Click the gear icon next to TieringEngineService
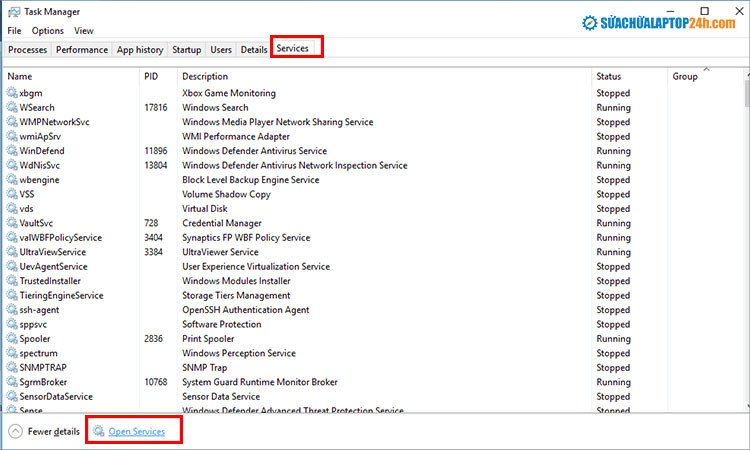Image resolution: width=750 pixels, height=450 pixels. [12, 295]
